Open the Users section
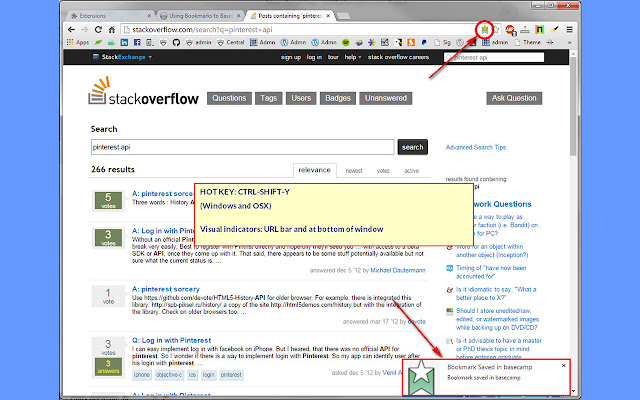The height and width of the screenshot is (400, 640). coord(301,98)
